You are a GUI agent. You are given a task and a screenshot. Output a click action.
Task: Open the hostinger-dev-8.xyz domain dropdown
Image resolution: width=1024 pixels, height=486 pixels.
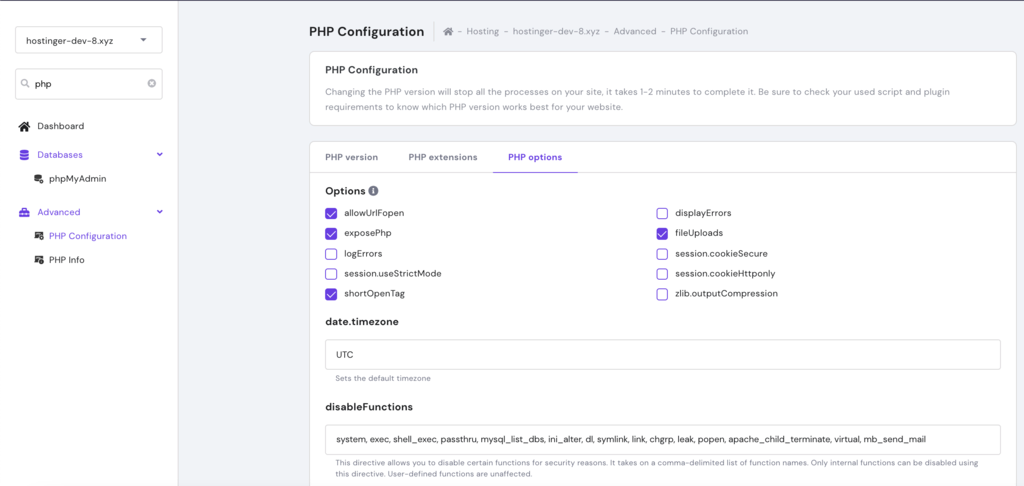[89, 40]
